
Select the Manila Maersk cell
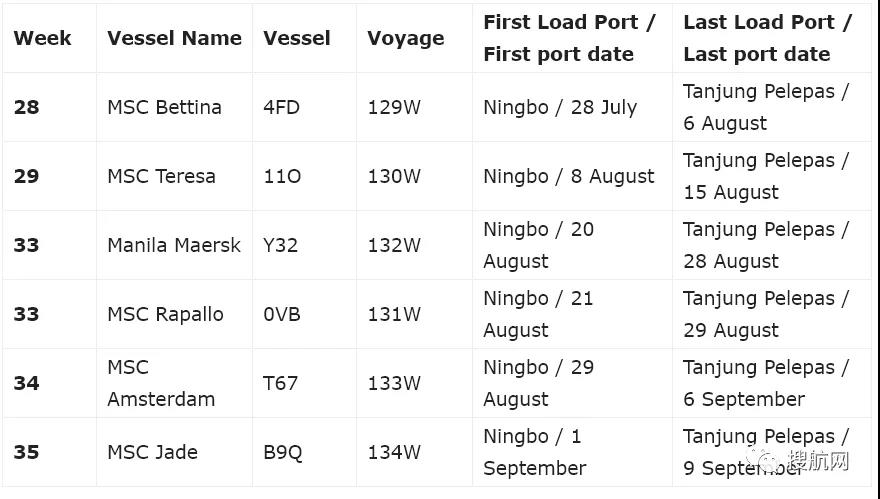tap(174, 245)
